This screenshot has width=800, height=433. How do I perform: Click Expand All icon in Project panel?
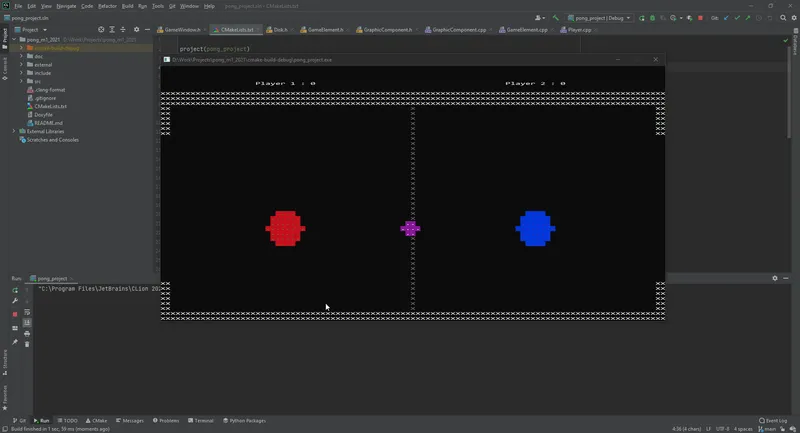[112, 30]
